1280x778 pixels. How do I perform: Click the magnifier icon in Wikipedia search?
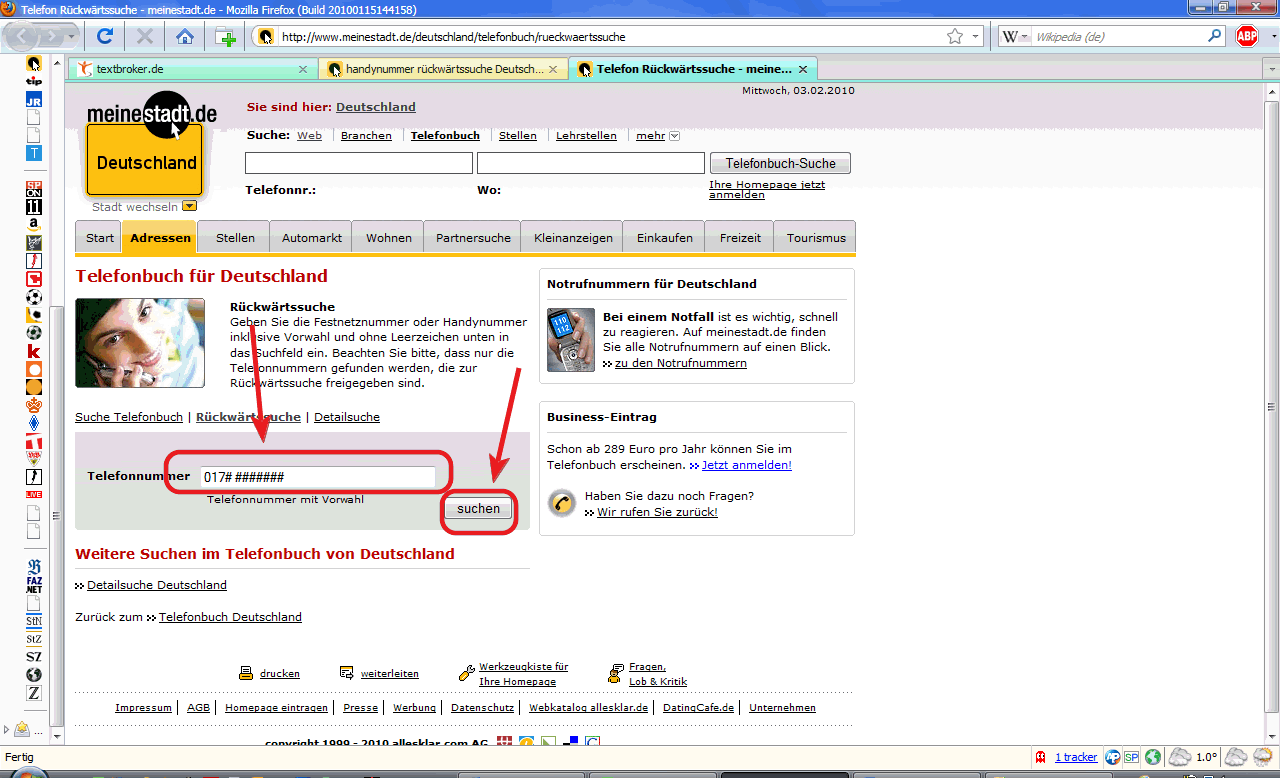coord(1215,37)
